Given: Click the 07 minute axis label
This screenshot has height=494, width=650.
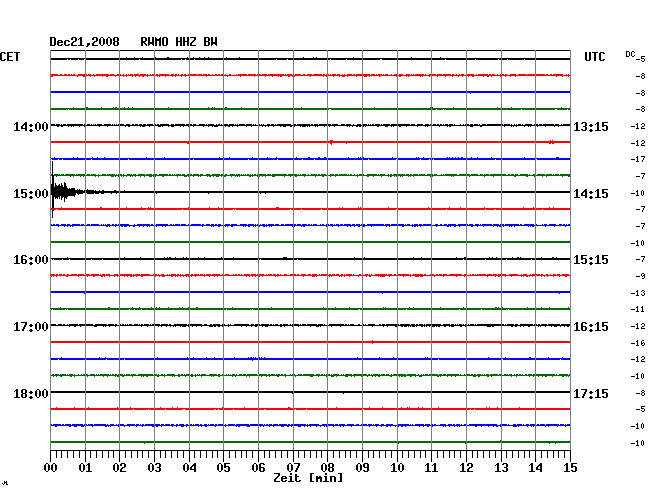Looking at the screenshot, I should [x=293, y=467].
